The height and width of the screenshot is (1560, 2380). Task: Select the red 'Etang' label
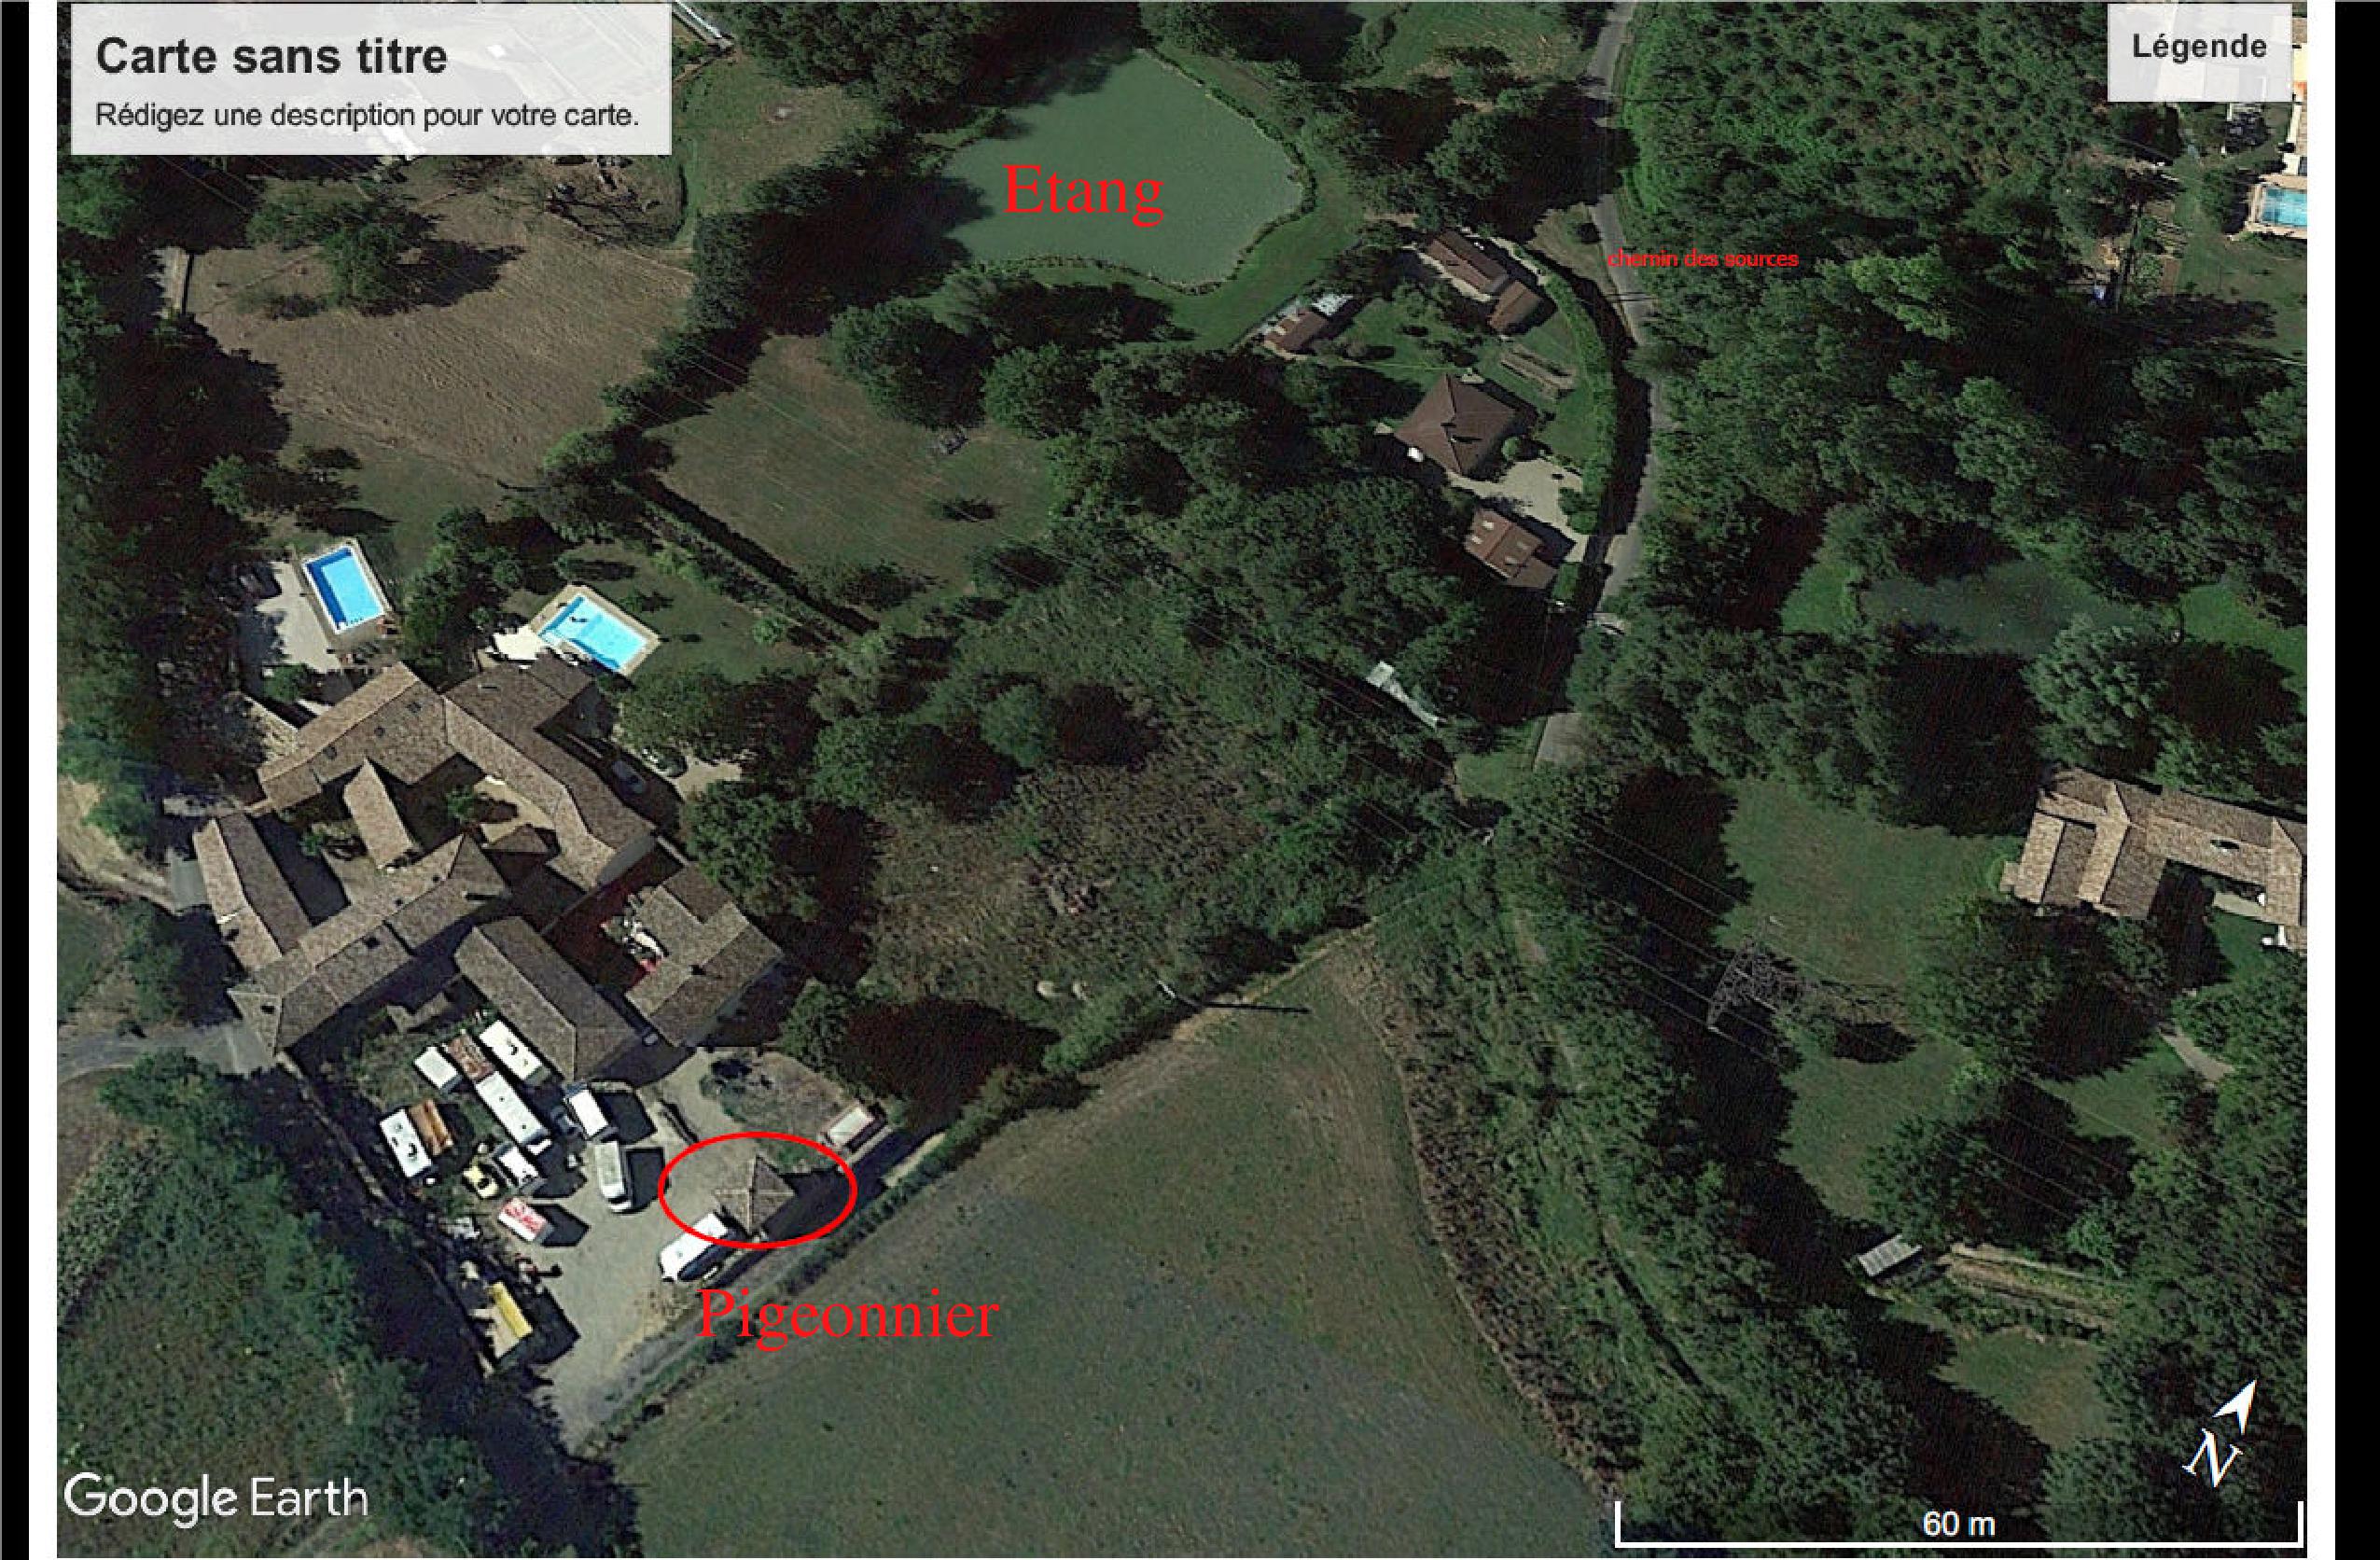tap(1083, 190)
